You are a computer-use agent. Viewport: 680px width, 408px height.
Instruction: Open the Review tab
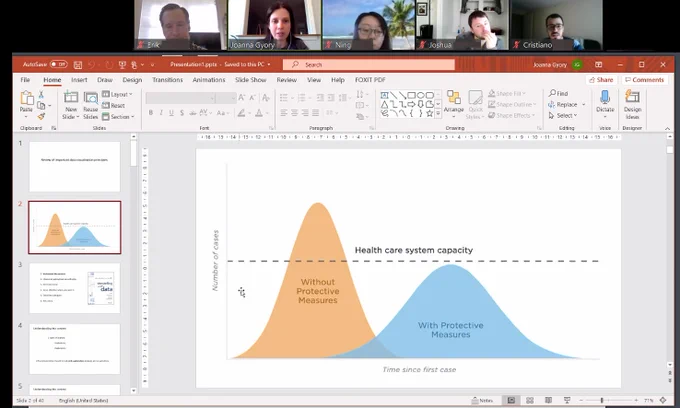pos(287,80)
